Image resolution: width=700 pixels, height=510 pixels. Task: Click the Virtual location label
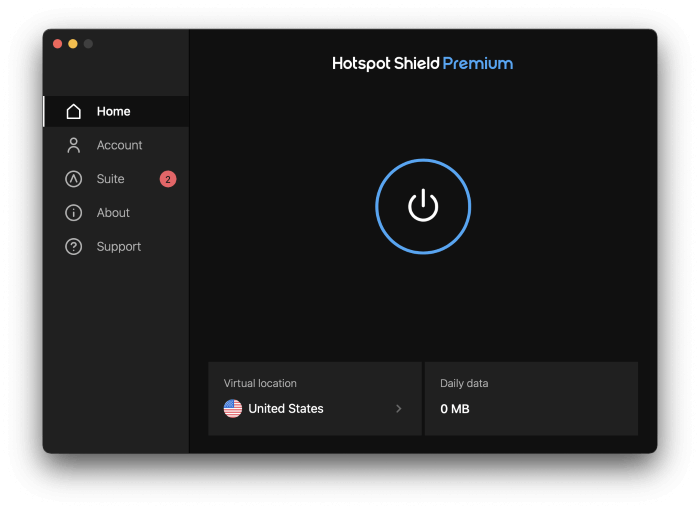pos(260,383)
